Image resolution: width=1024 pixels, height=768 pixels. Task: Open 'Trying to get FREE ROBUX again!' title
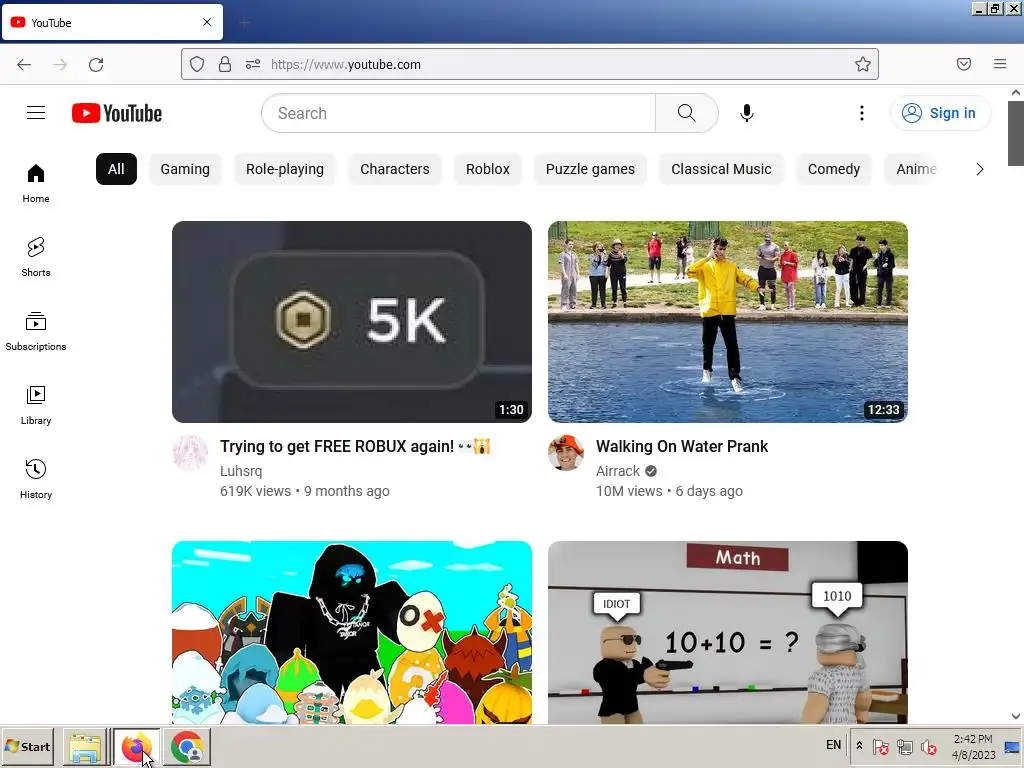point(355,446)
